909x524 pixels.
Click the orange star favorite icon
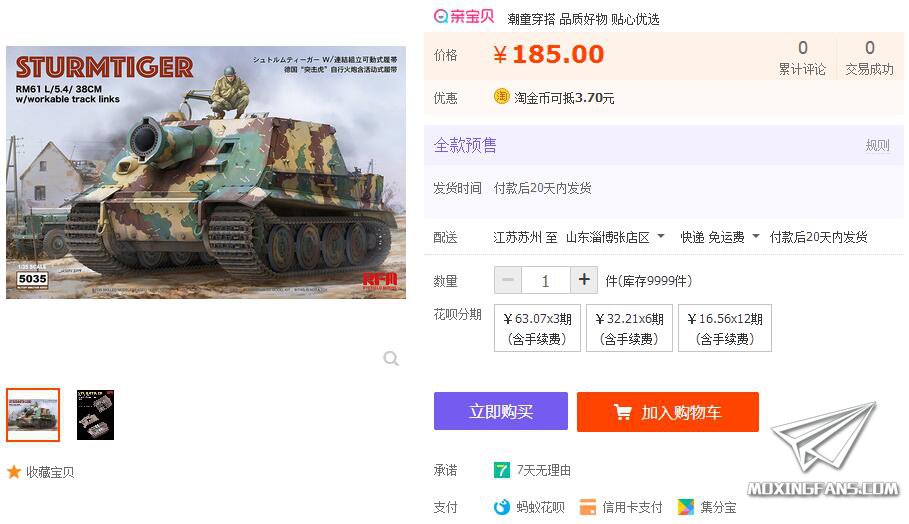click(13, 472)
